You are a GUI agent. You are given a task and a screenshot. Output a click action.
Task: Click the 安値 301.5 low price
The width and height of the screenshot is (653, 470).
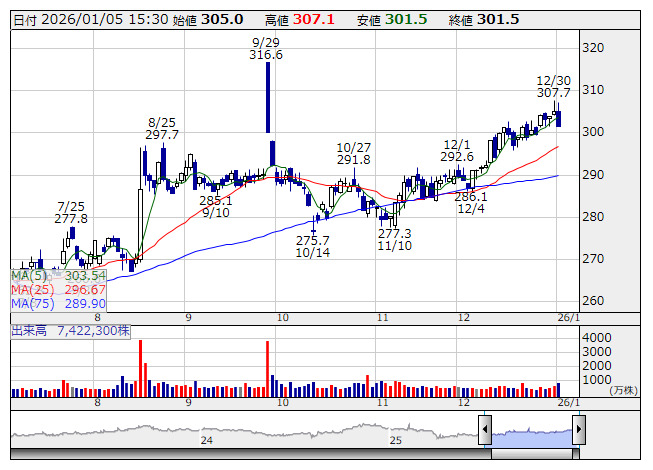392,20
